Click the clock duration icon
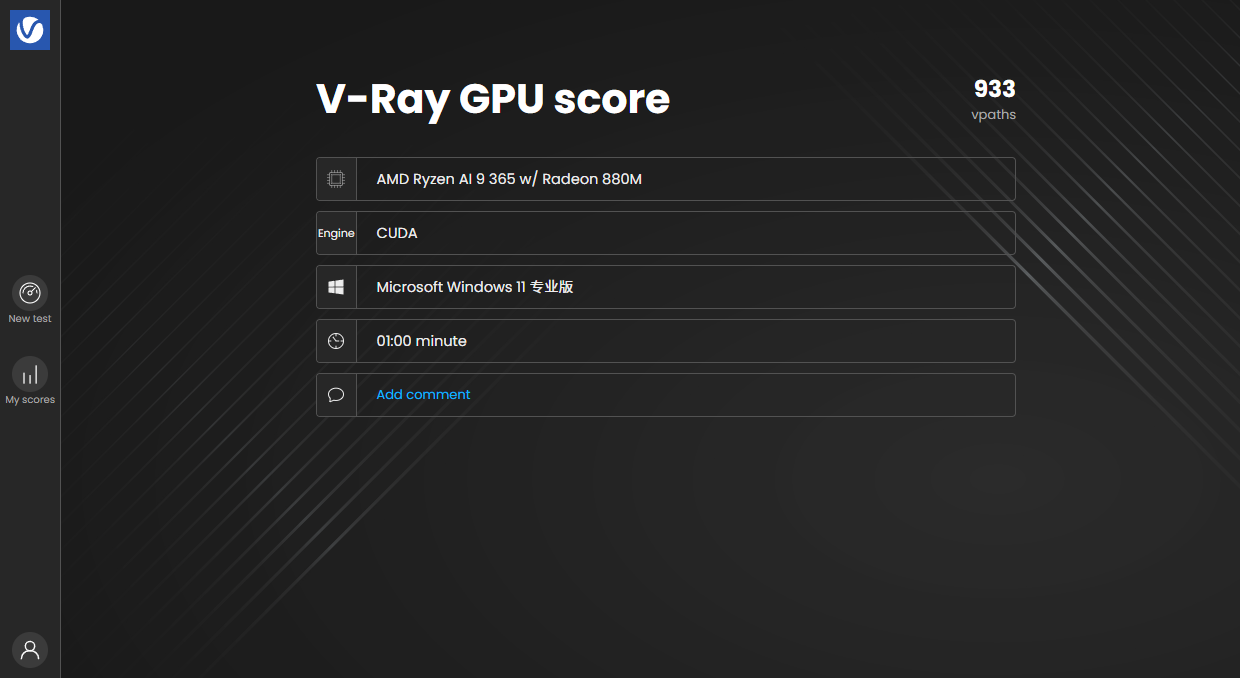Screen dimensions: 1240x678 coord(336,341)
